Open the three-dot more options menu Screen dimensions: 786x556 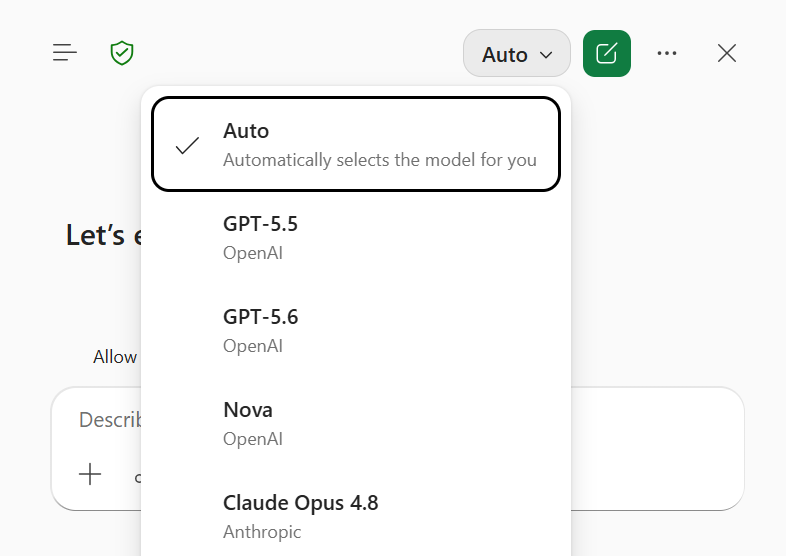[667, 53]
